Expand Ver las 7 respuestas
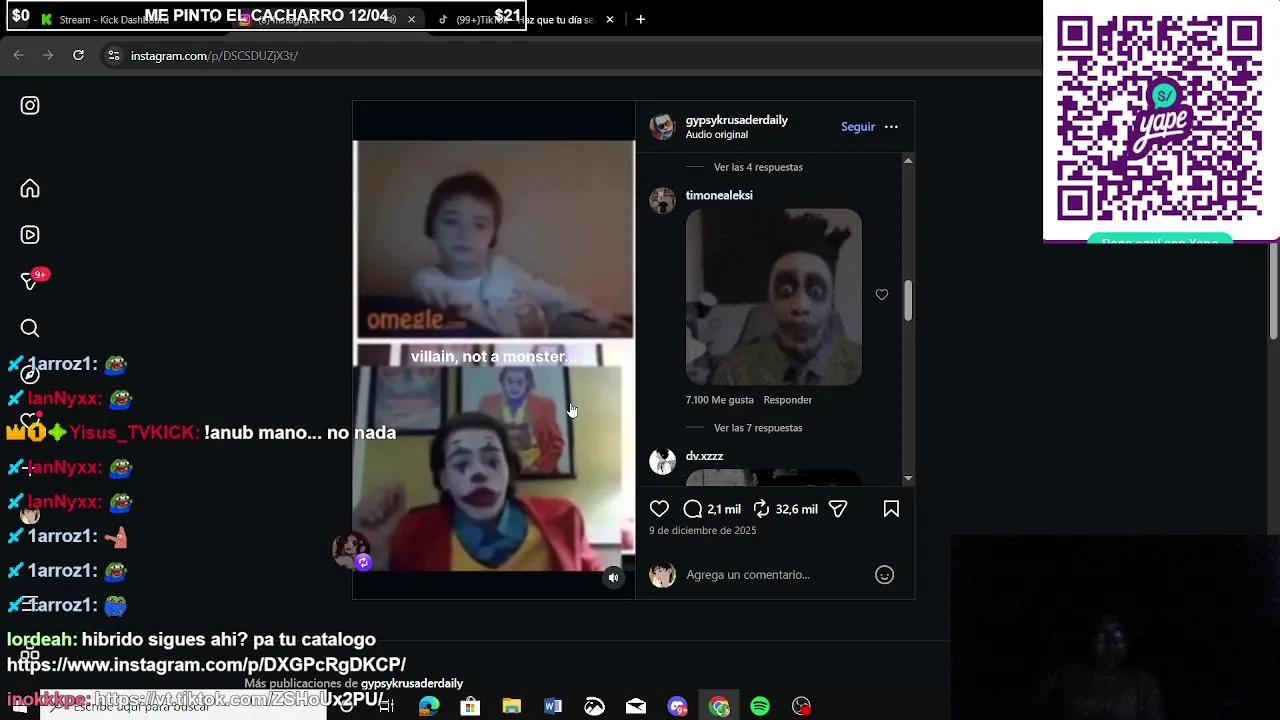The image size is (1280, 720). 758,428
